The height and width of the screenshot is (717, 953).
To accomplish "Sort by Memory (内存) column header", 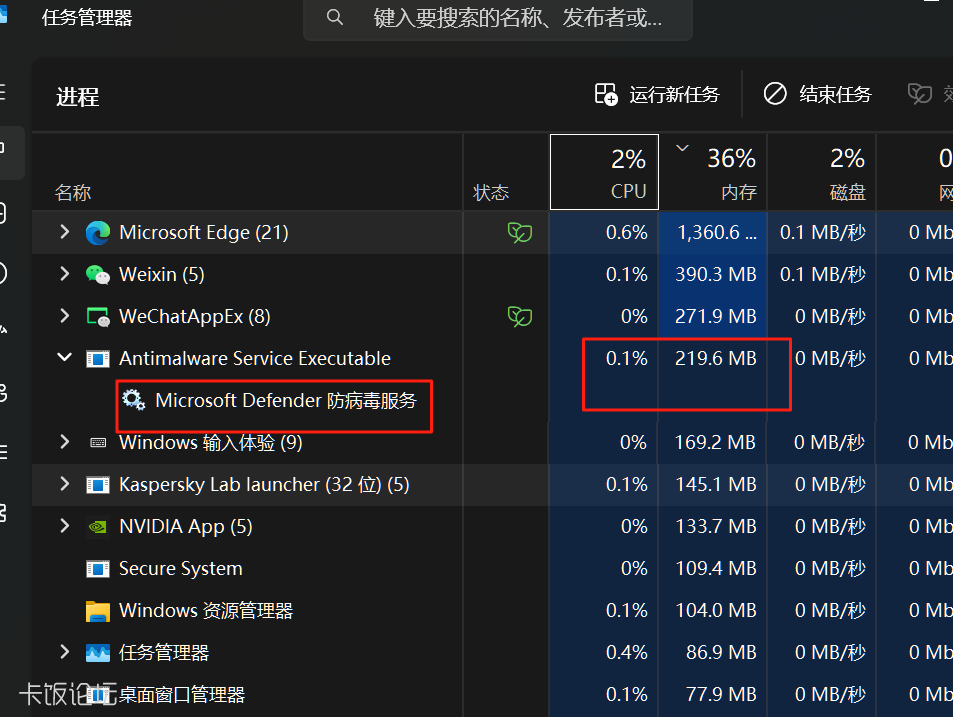I will [713, 172].
